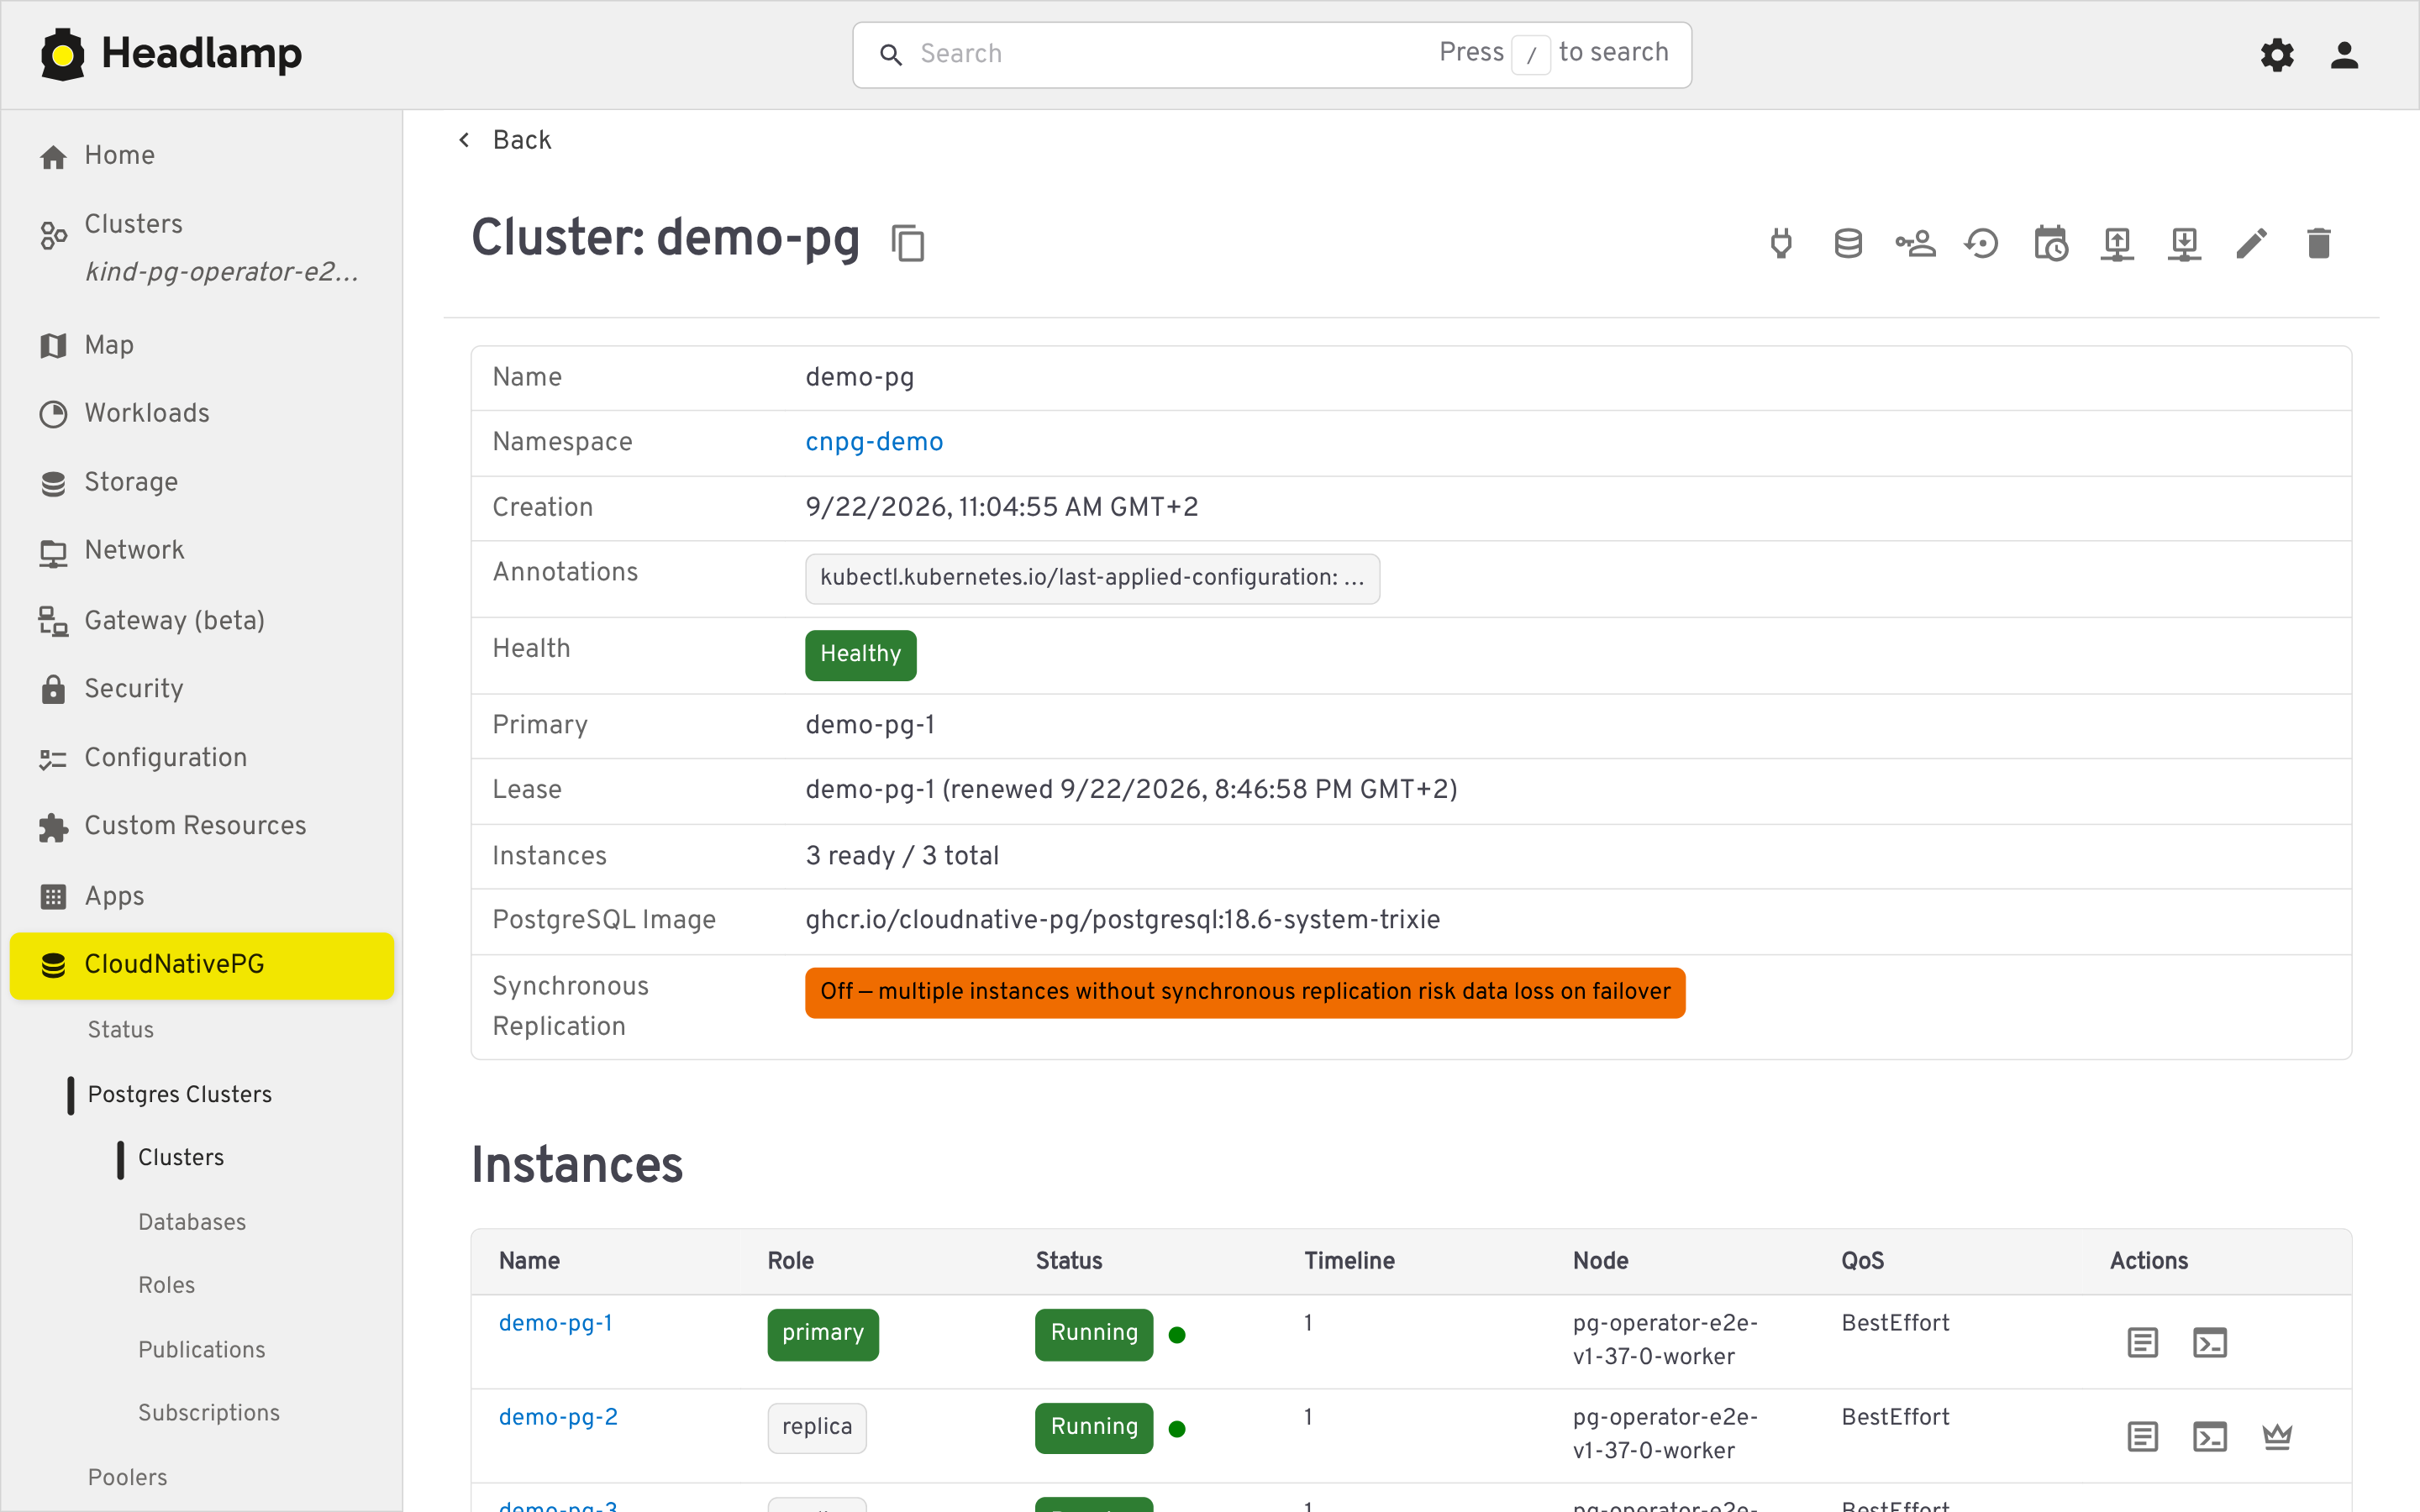Click the synchronous replication Off warning badge
The image size is (2420, 1512).
[1245, 992]
